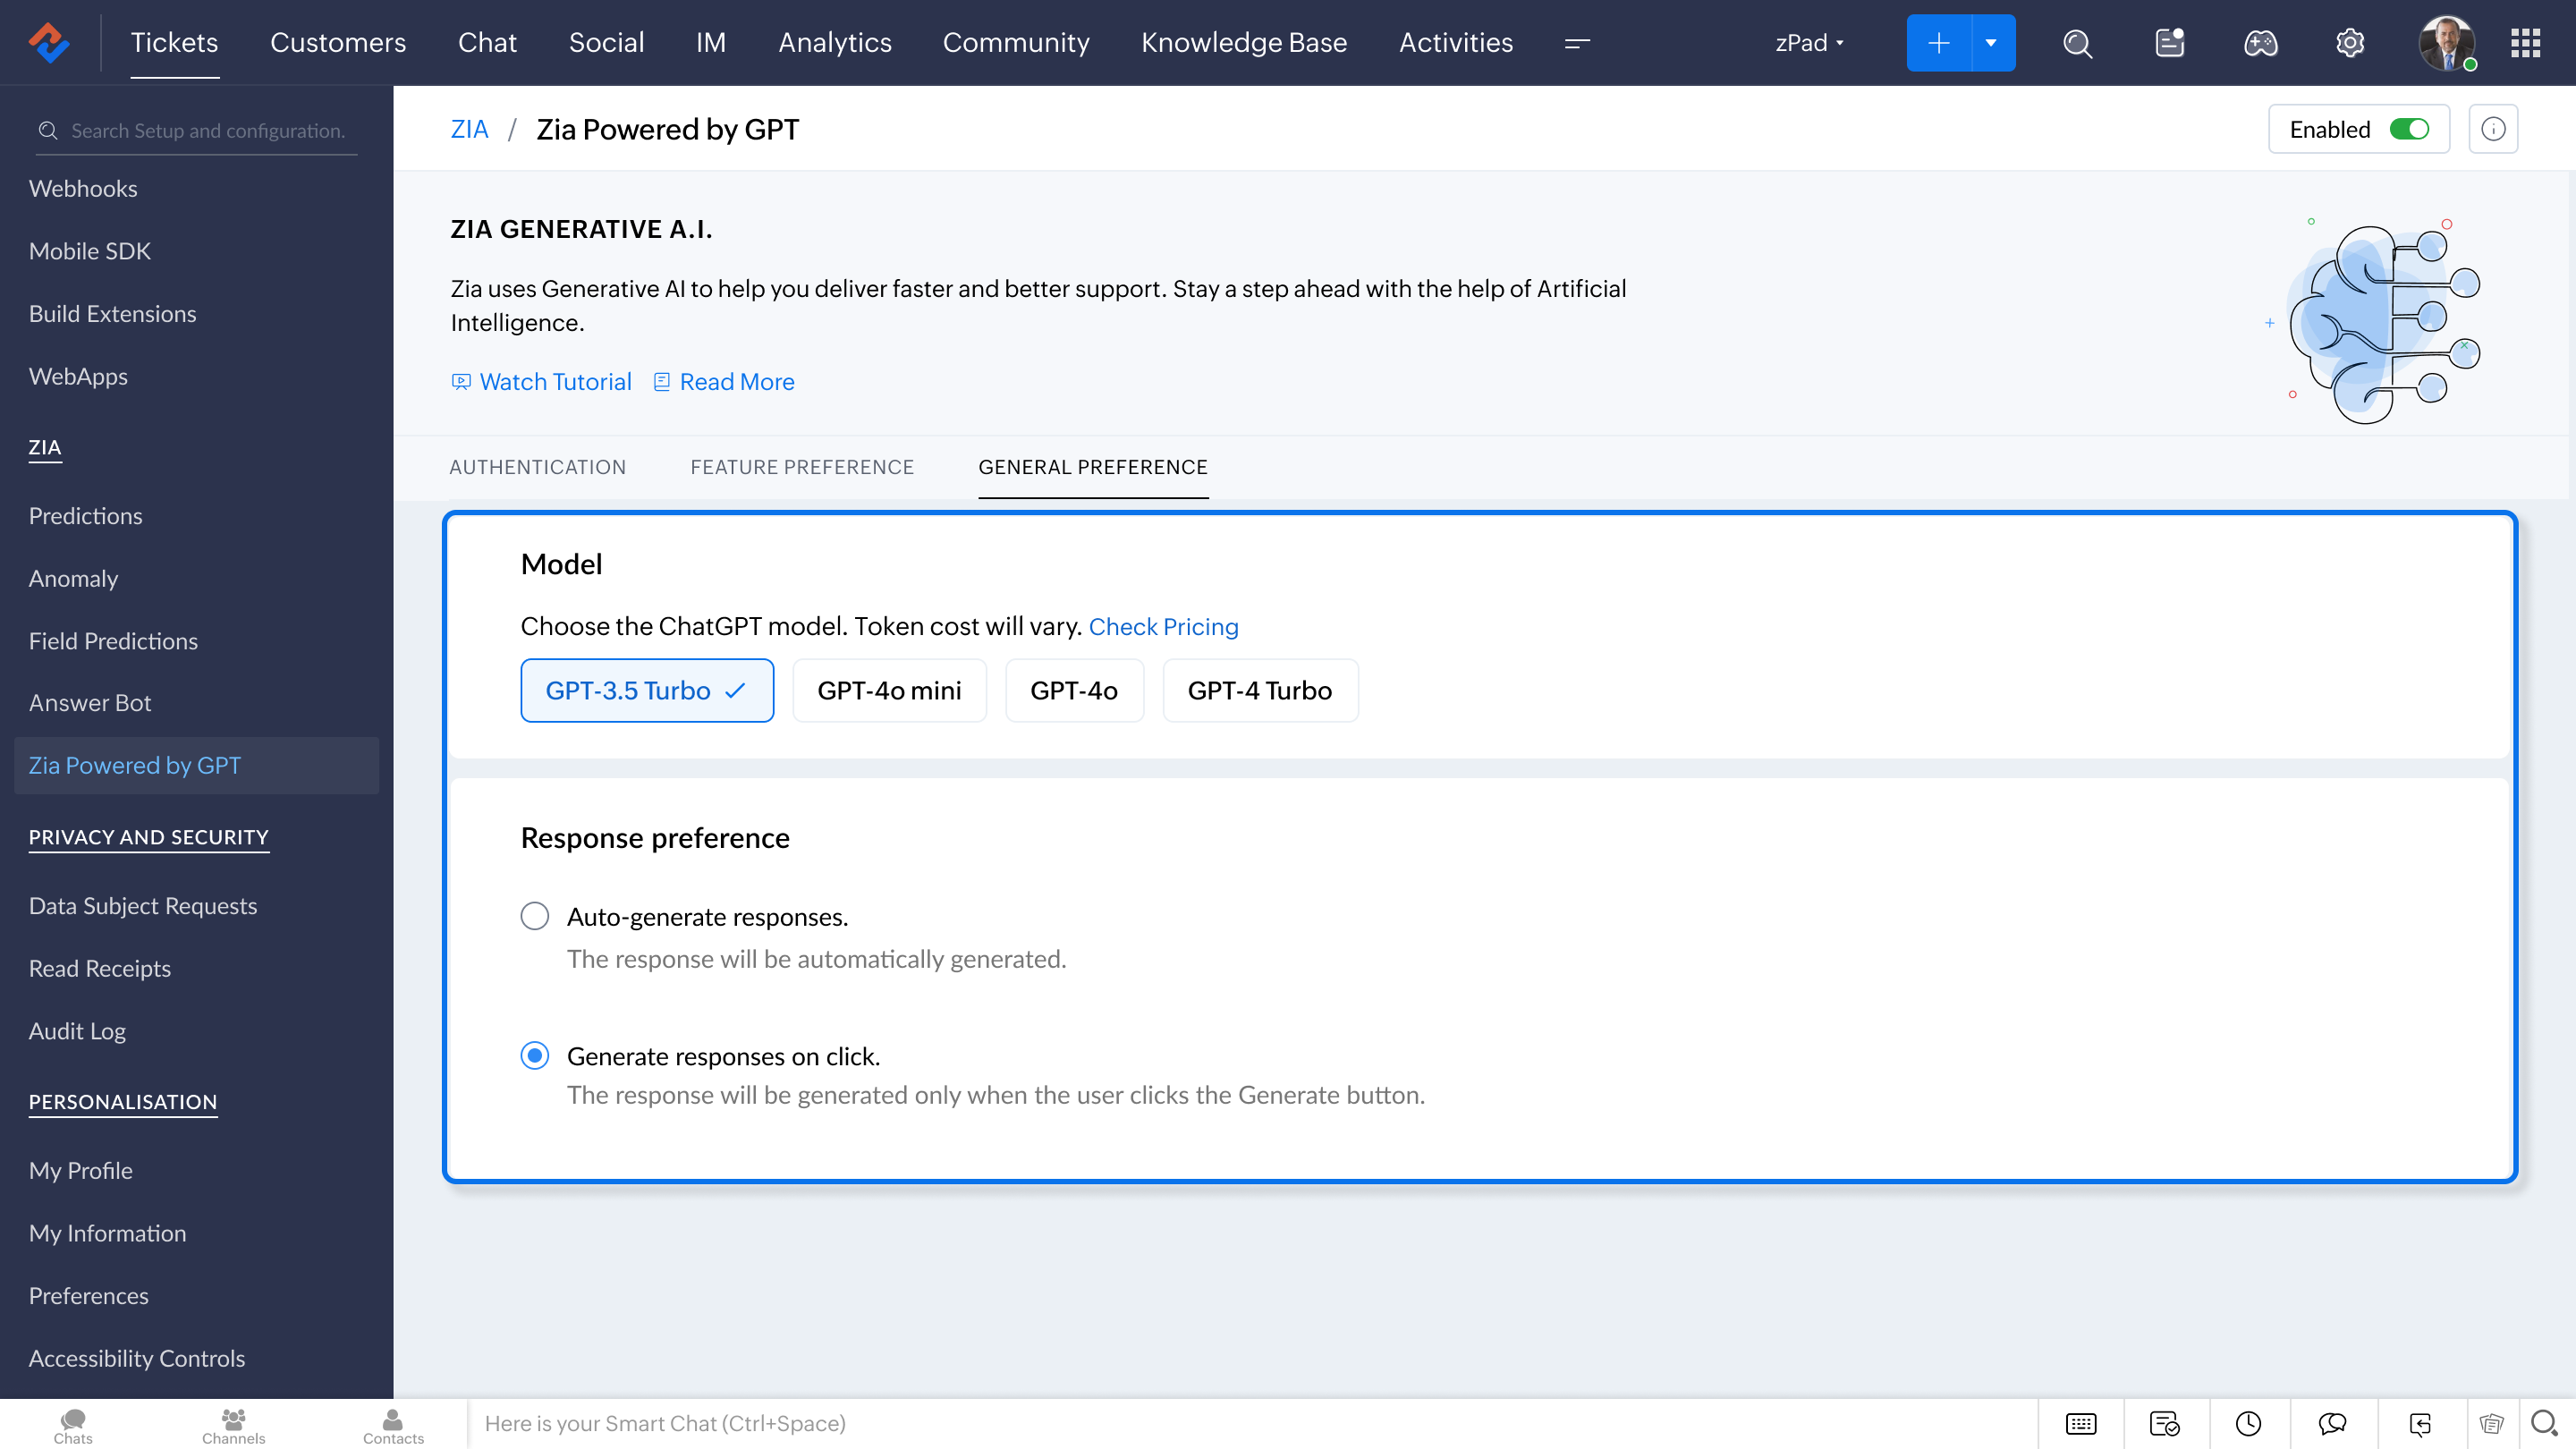Open the dropdown arrow beside plus button

point(1991,43)
